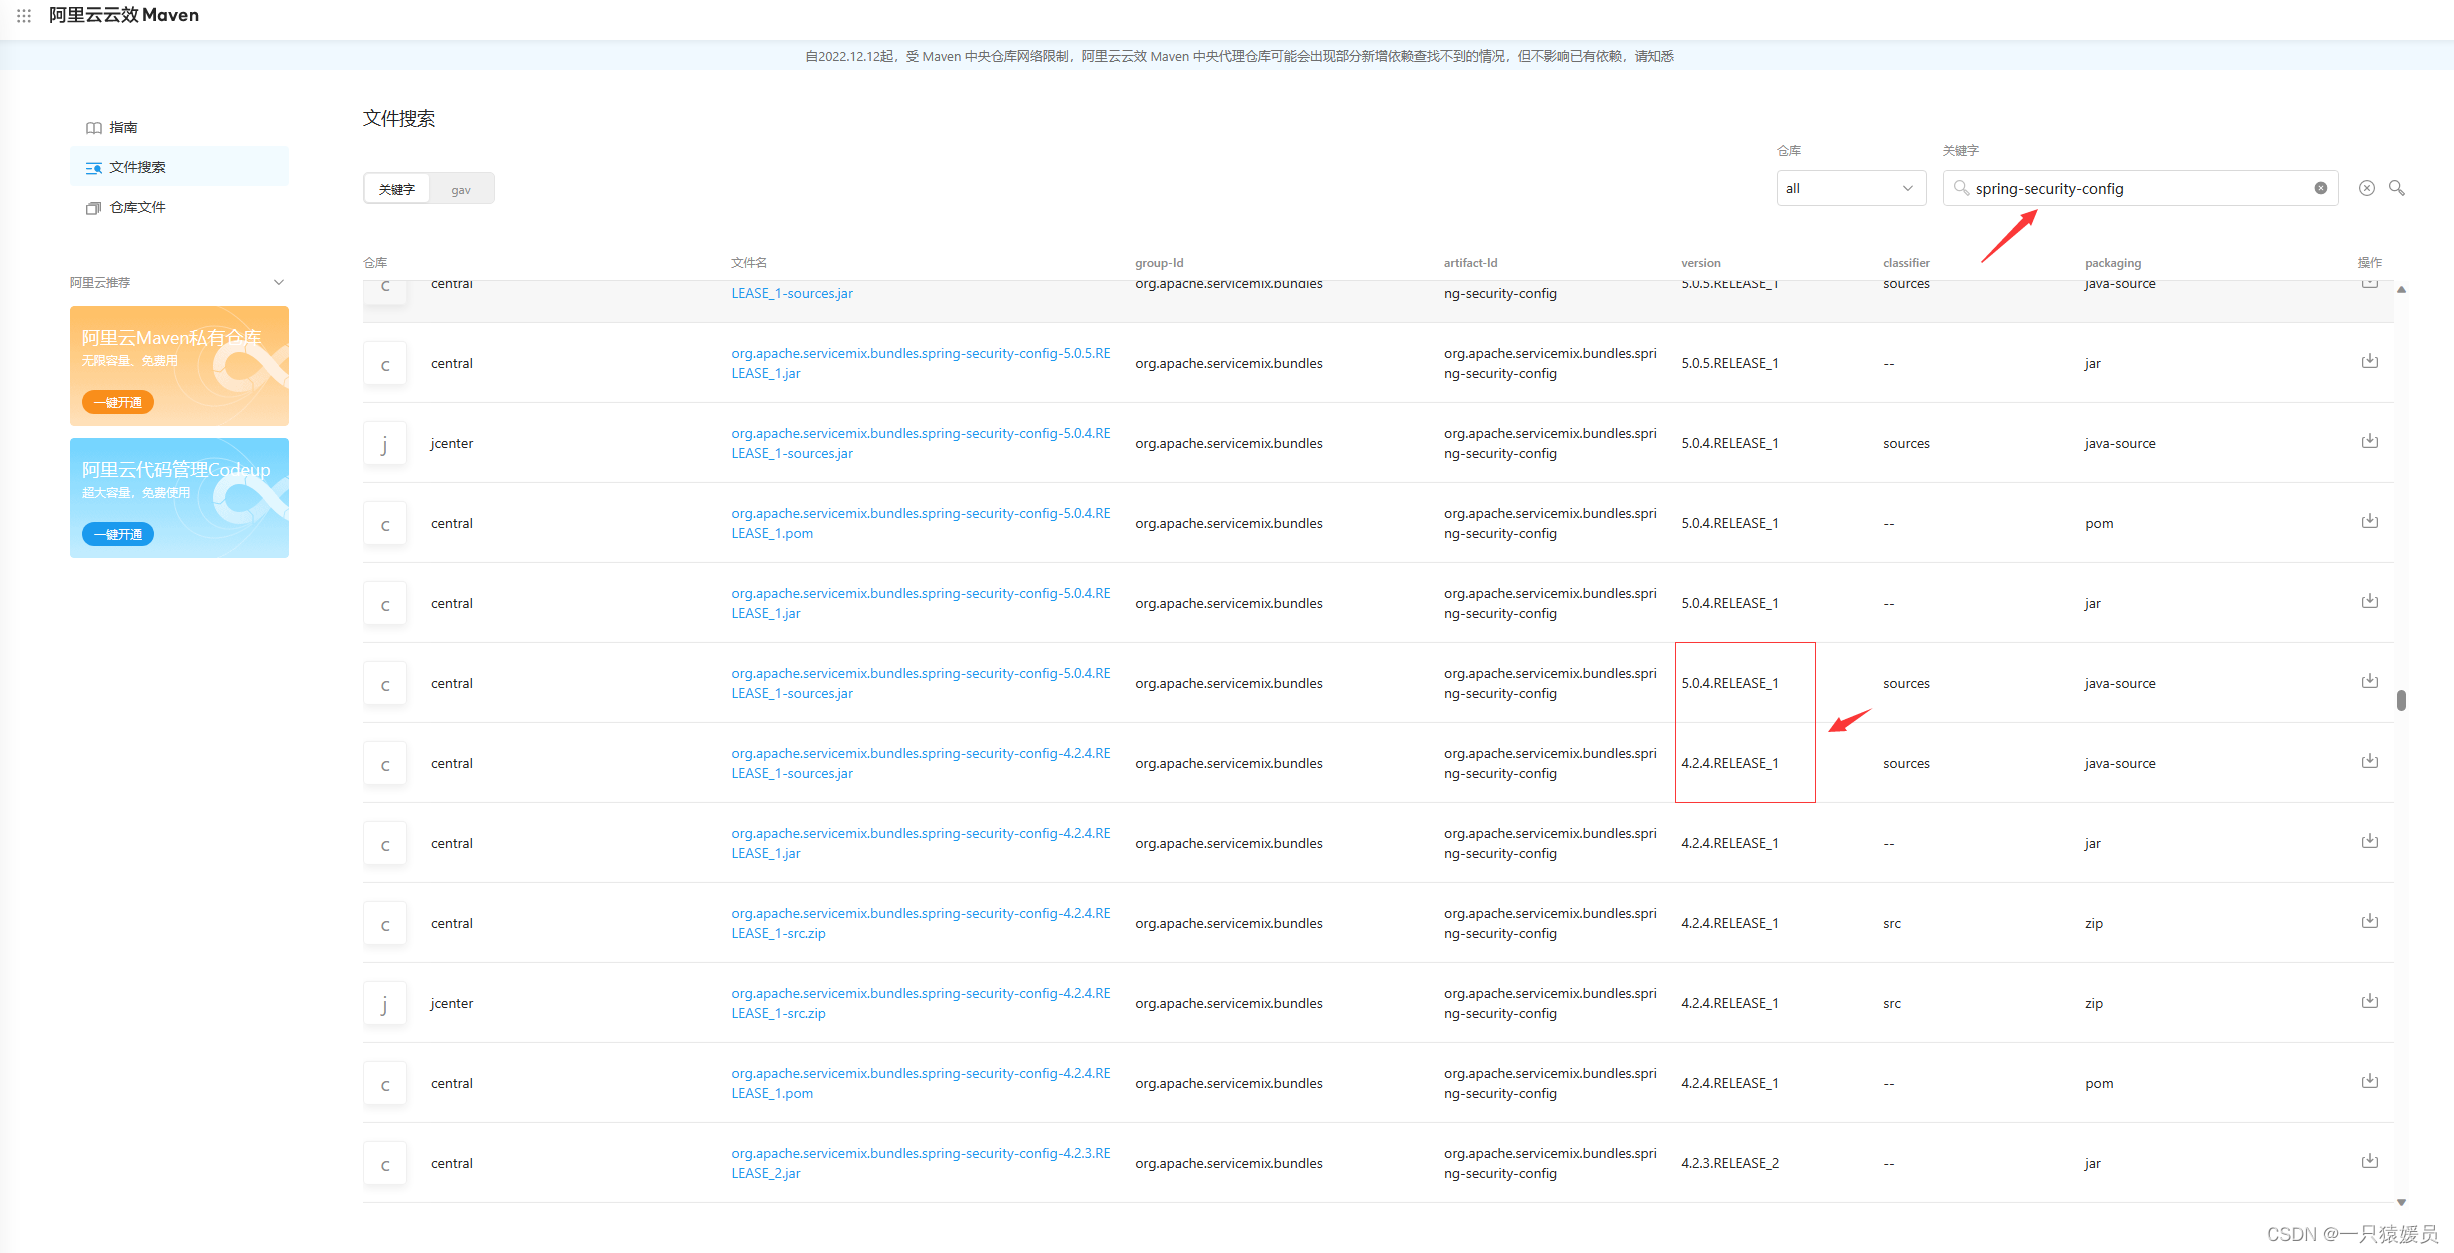Collapse the 阿里云推荐 section
This screenshot has height=1253, width=2454.
click(279, 282)
